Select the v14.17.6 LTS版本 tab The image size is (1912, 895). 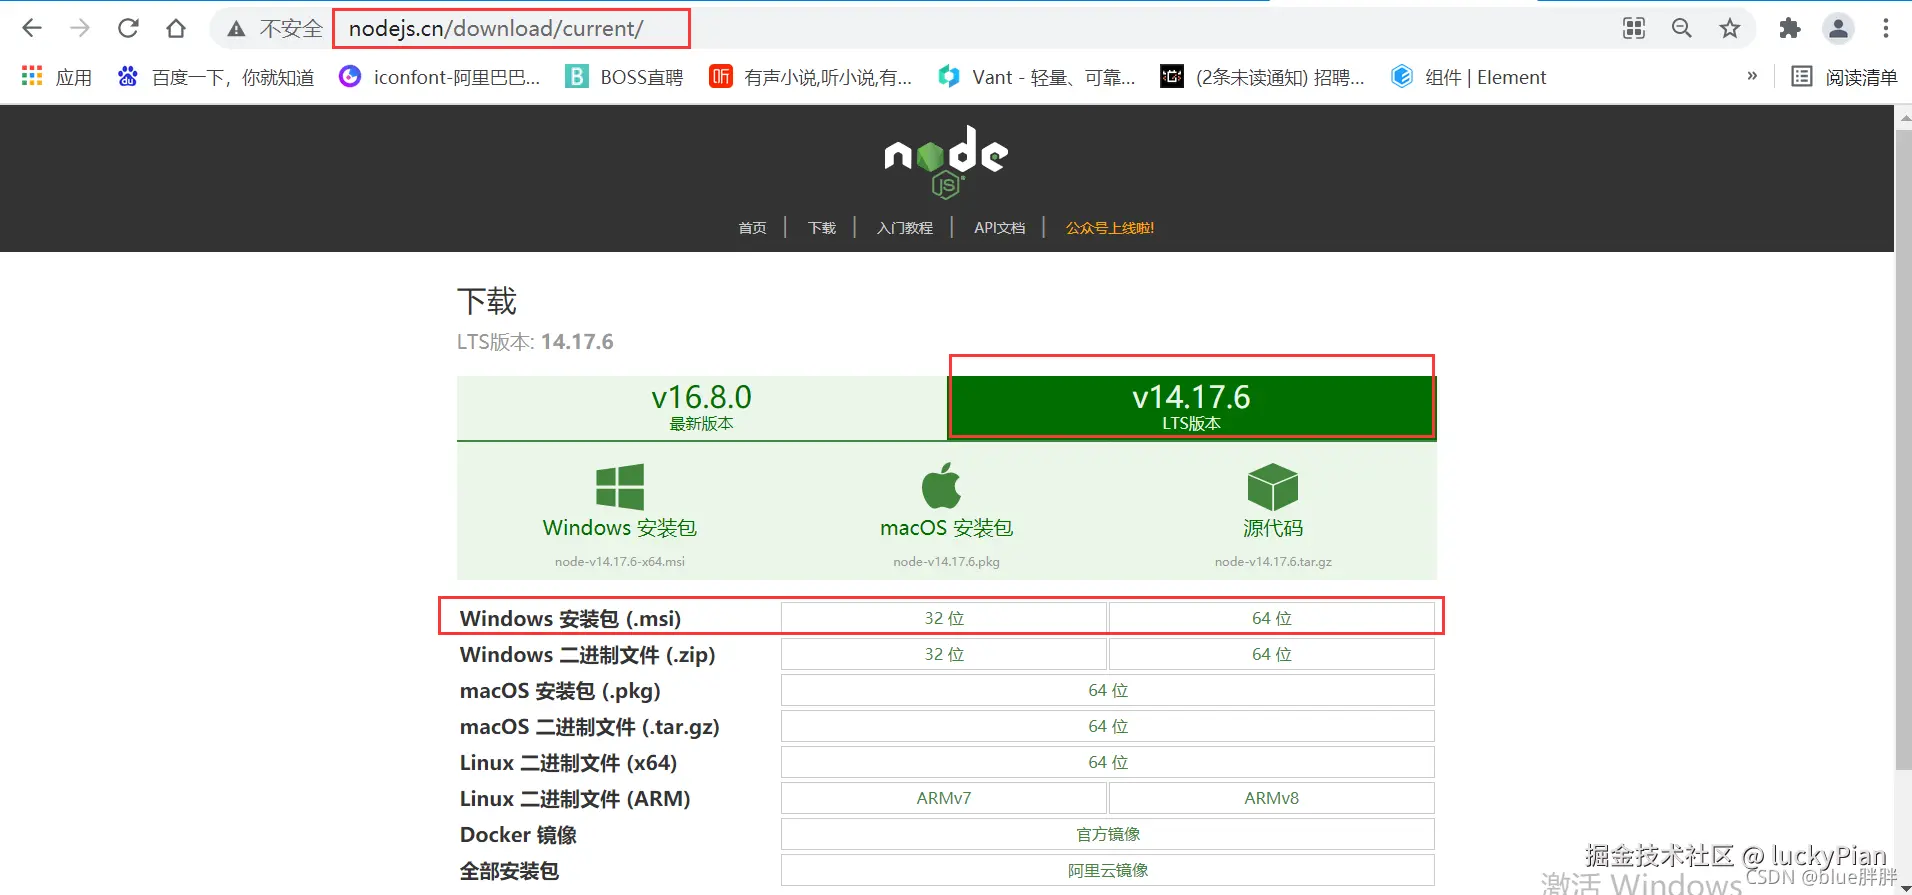pos(1191,408)
